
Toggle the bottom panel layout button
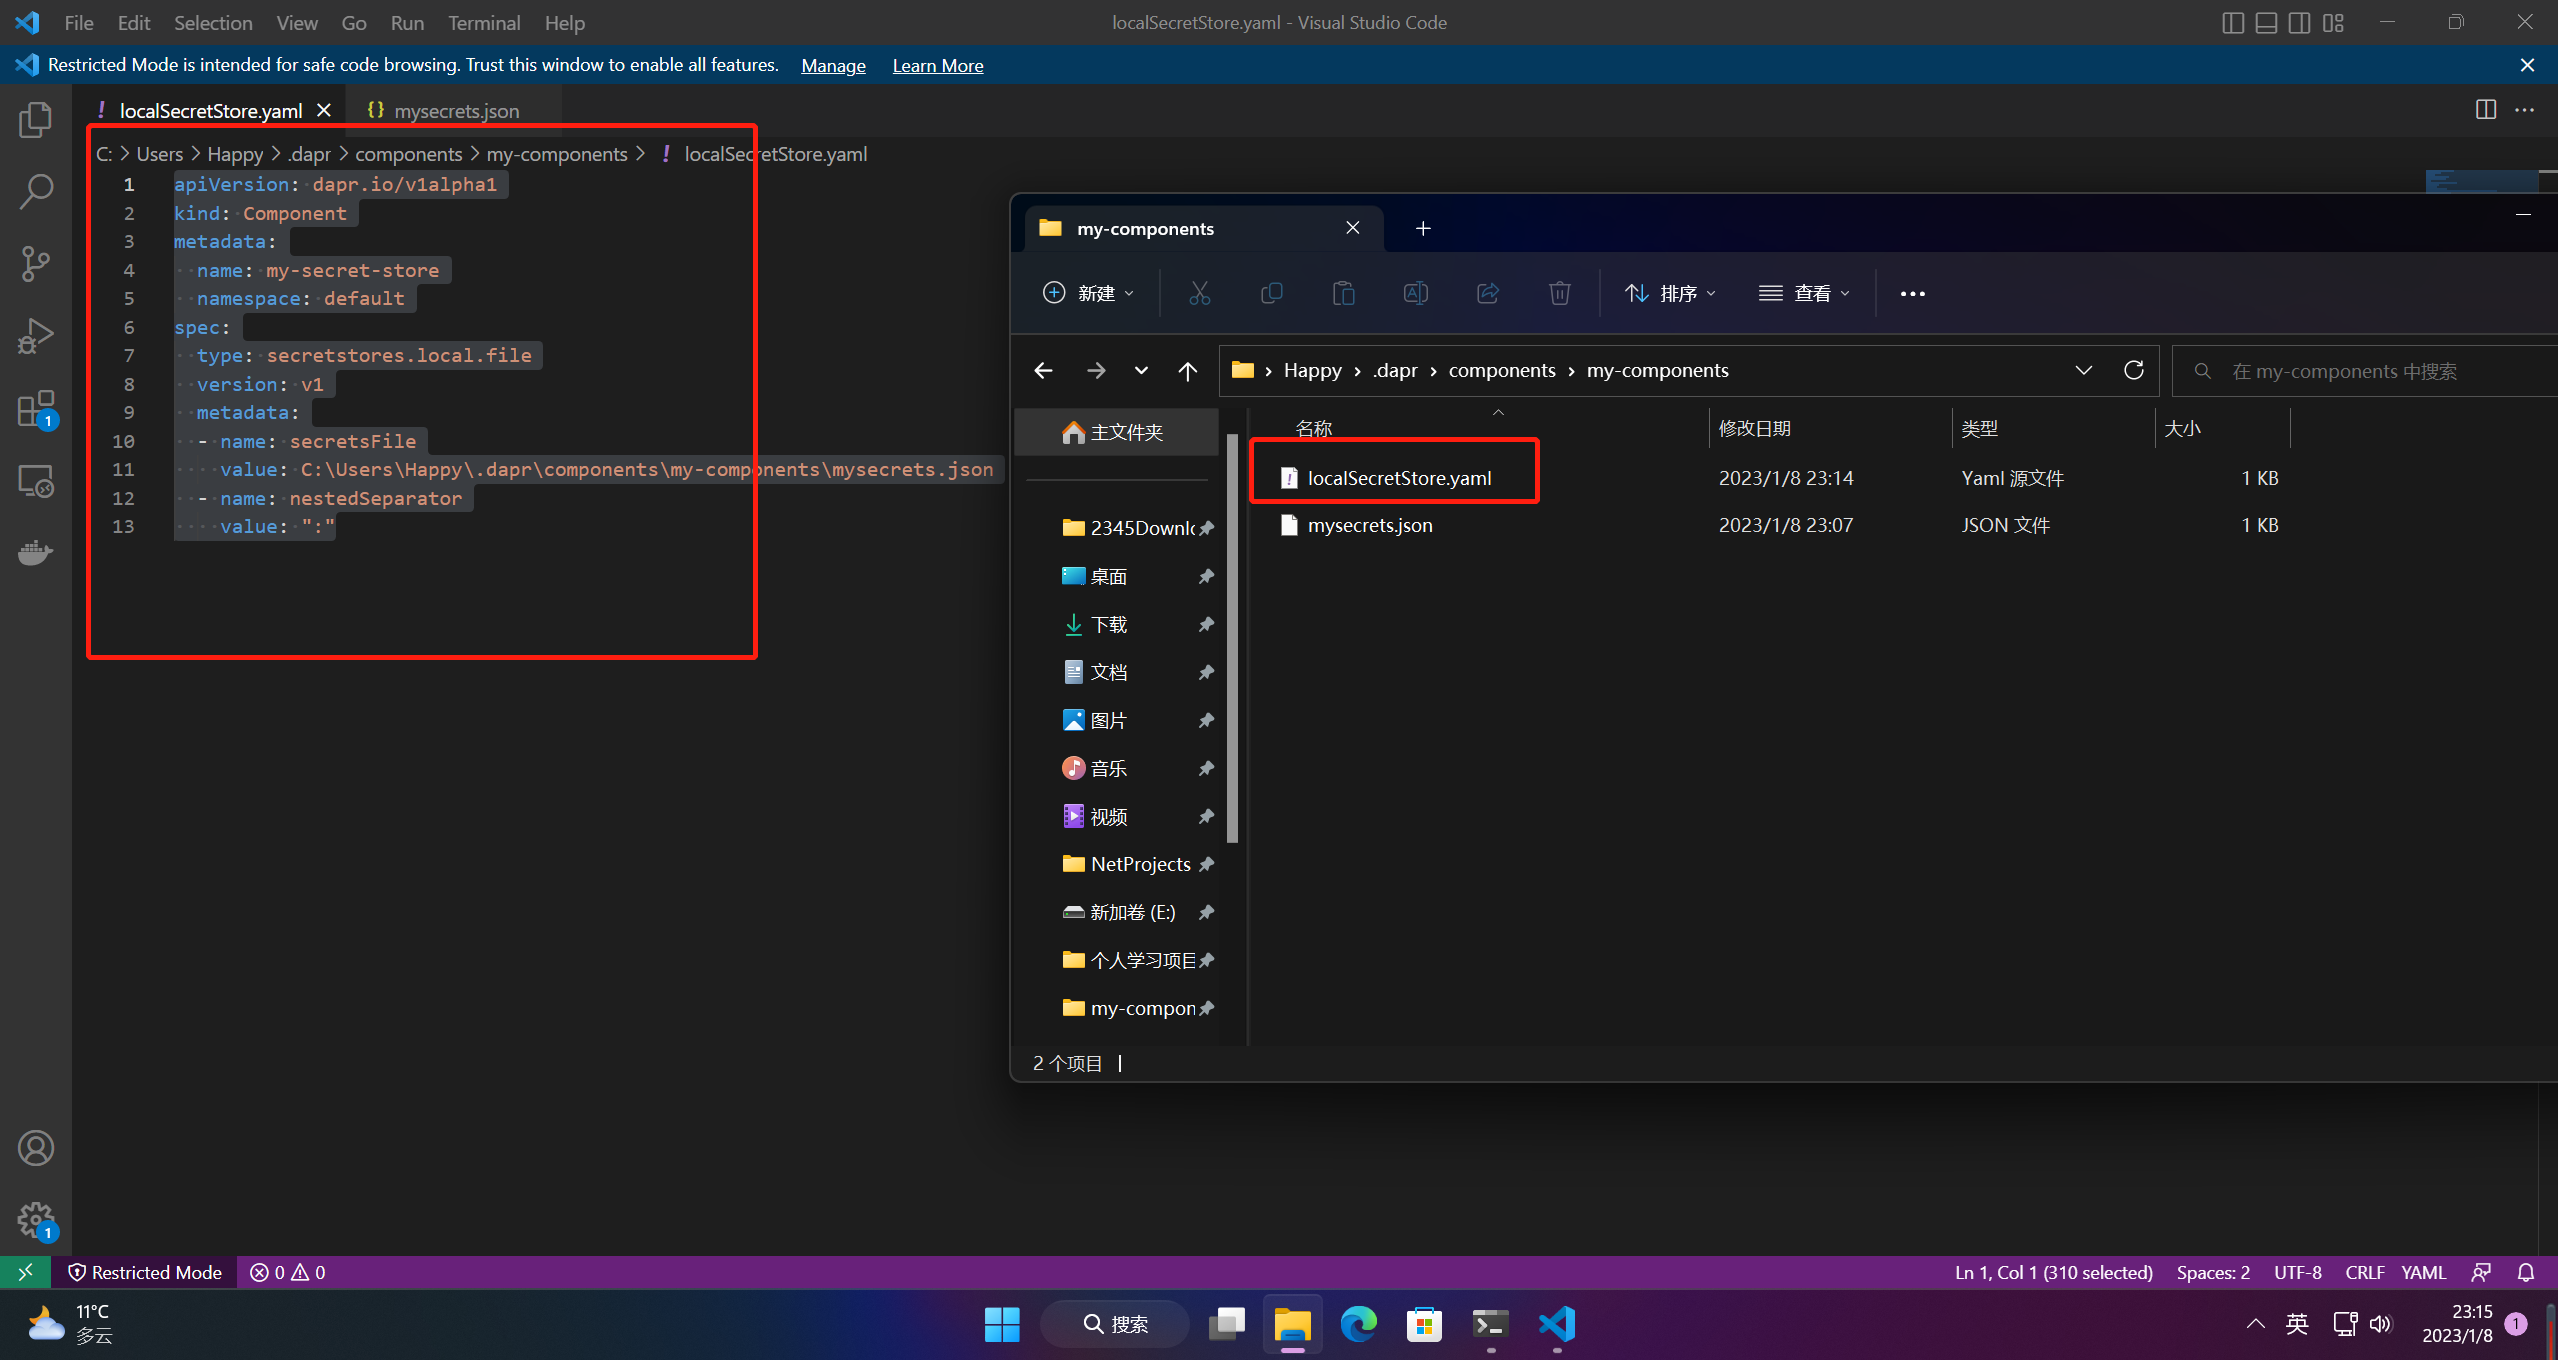(2266, 22)
